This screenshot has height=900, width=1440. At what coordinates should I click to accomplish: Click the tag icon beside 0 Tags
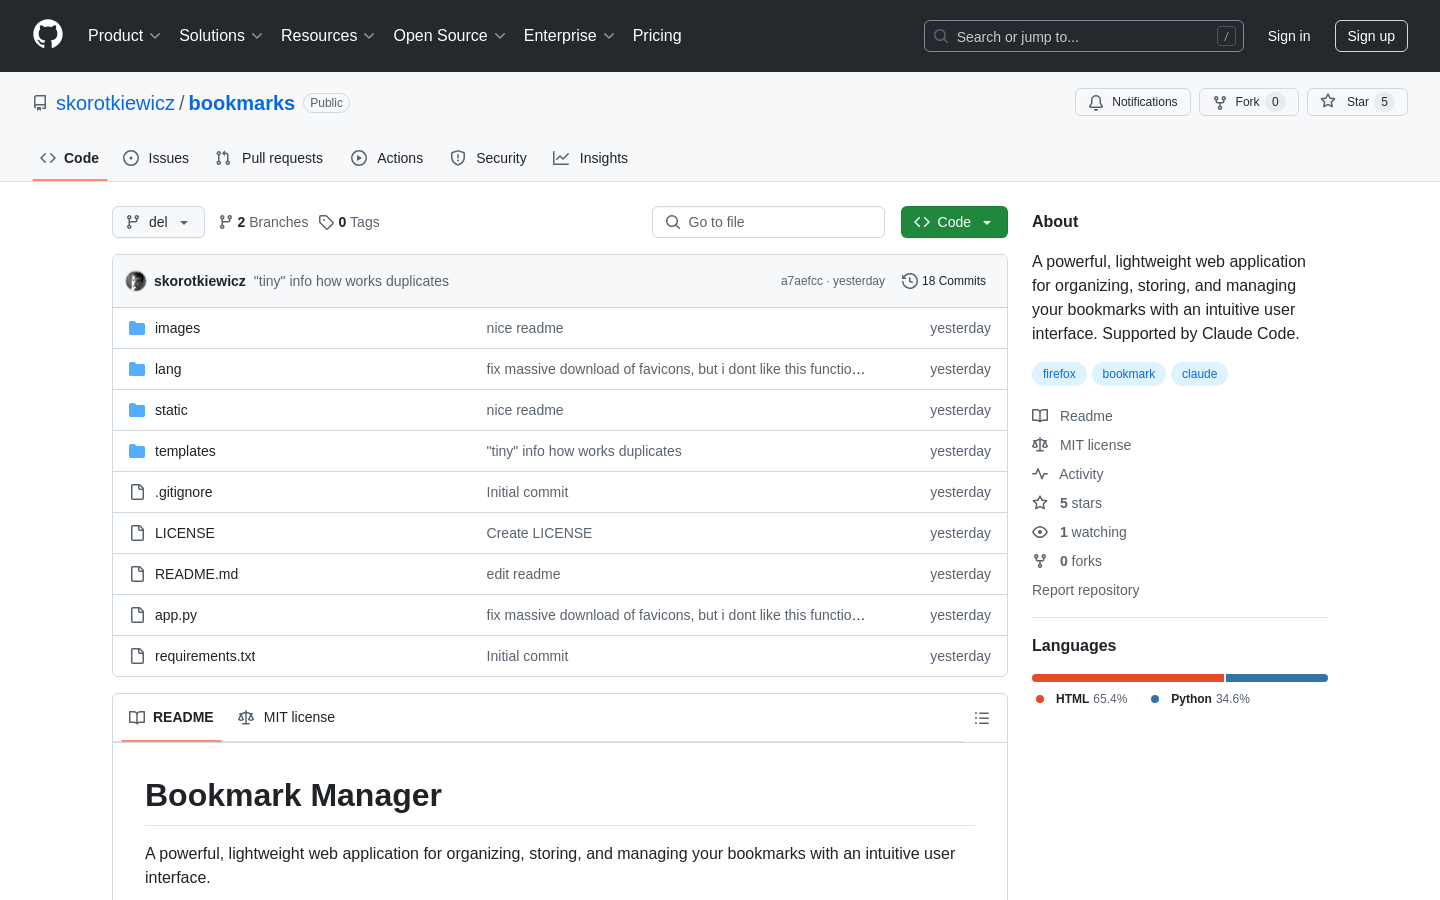pyautogui.click(x=326, y=222)
